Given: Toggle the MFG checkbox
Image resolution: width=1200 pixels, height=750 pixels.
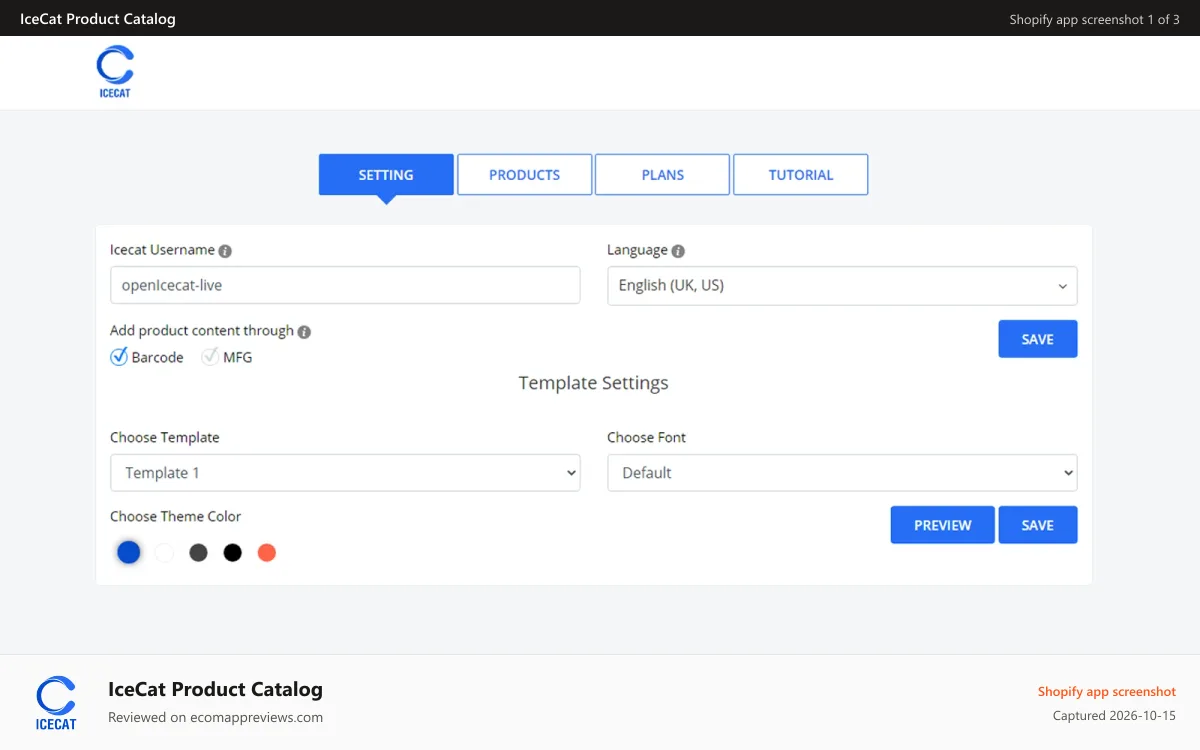Looking at the screenshot, I should click(x=210, y=356).
